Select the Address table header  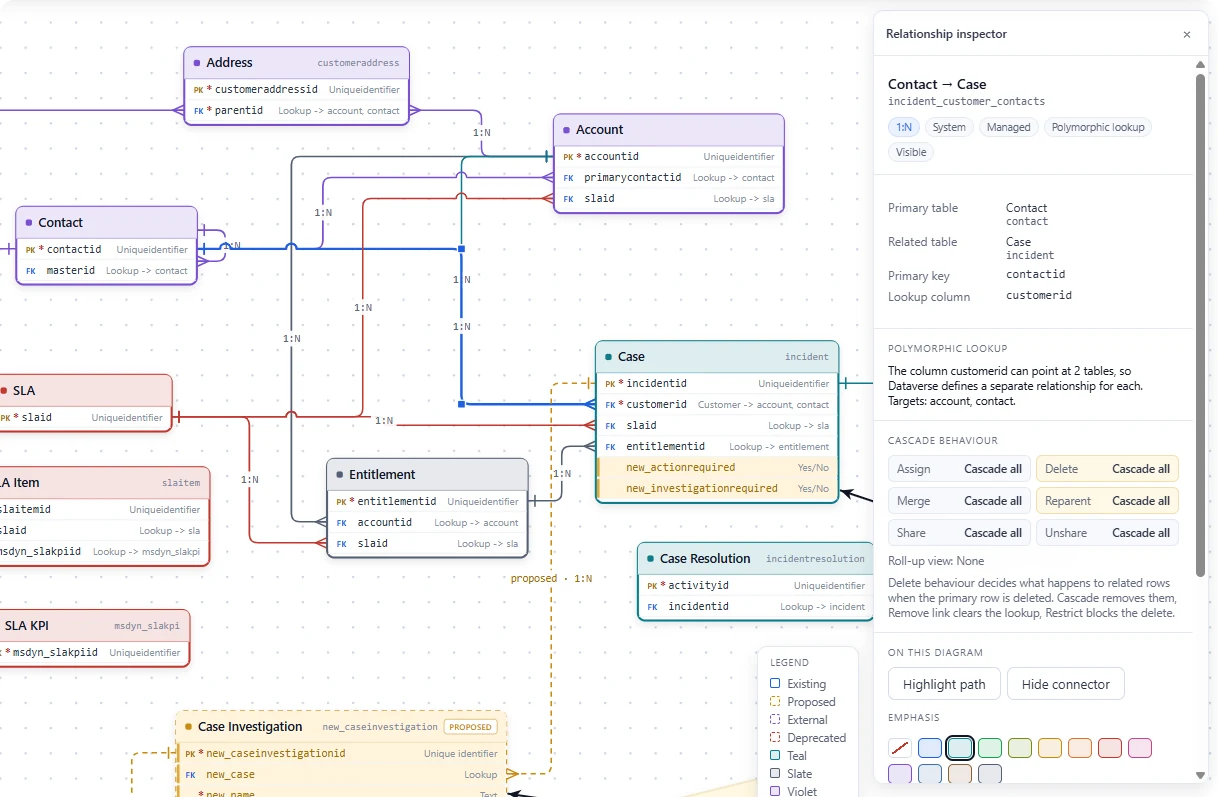click(x=297, y=63)
